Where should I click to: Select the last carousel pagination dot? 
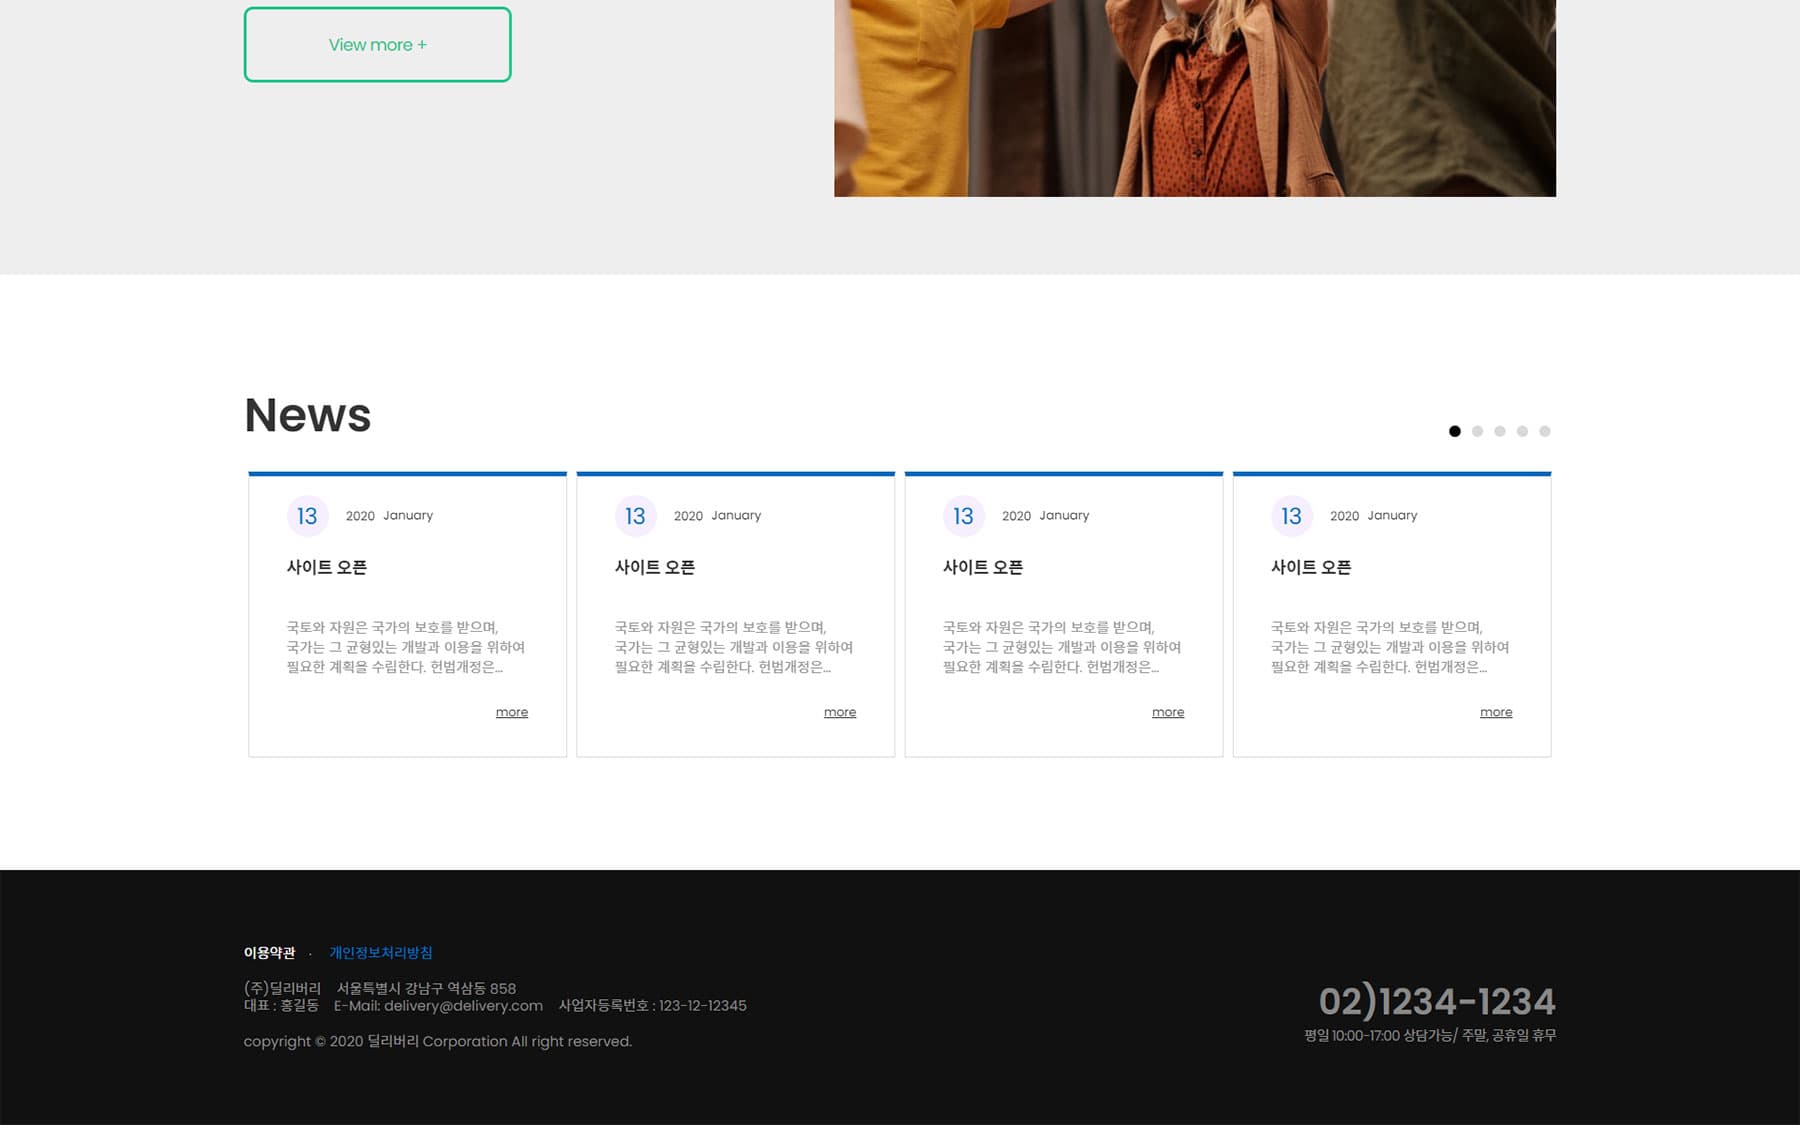(1546, 431)
